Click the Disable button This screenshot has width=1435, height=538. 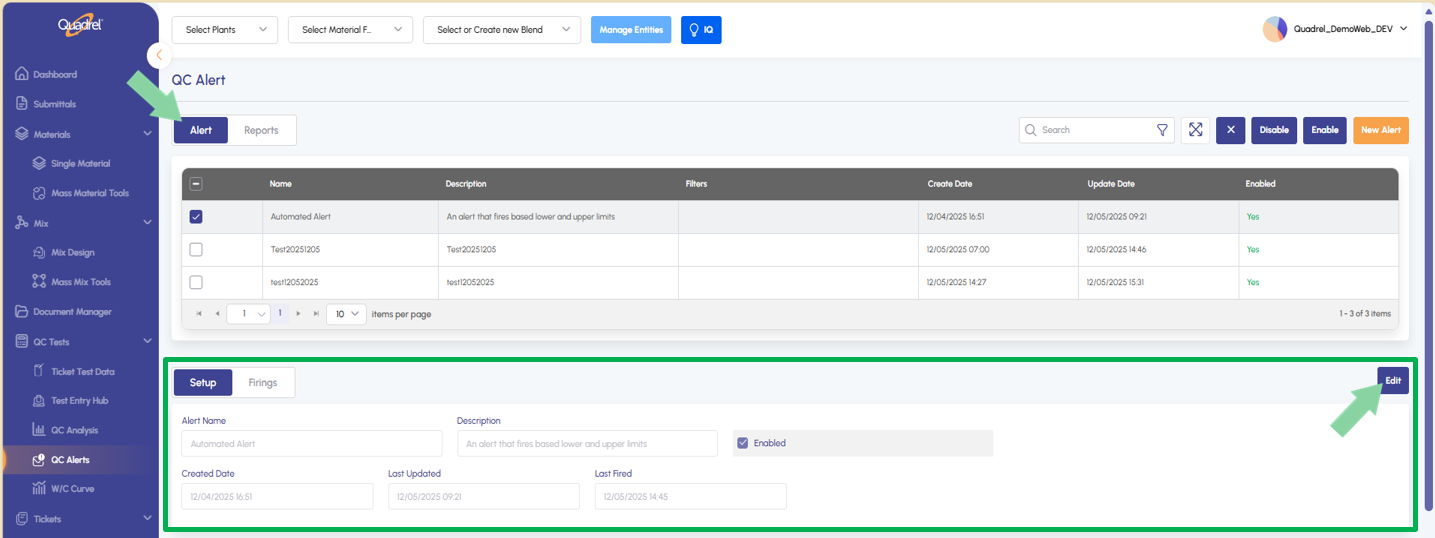click(x=1274, y=130)
